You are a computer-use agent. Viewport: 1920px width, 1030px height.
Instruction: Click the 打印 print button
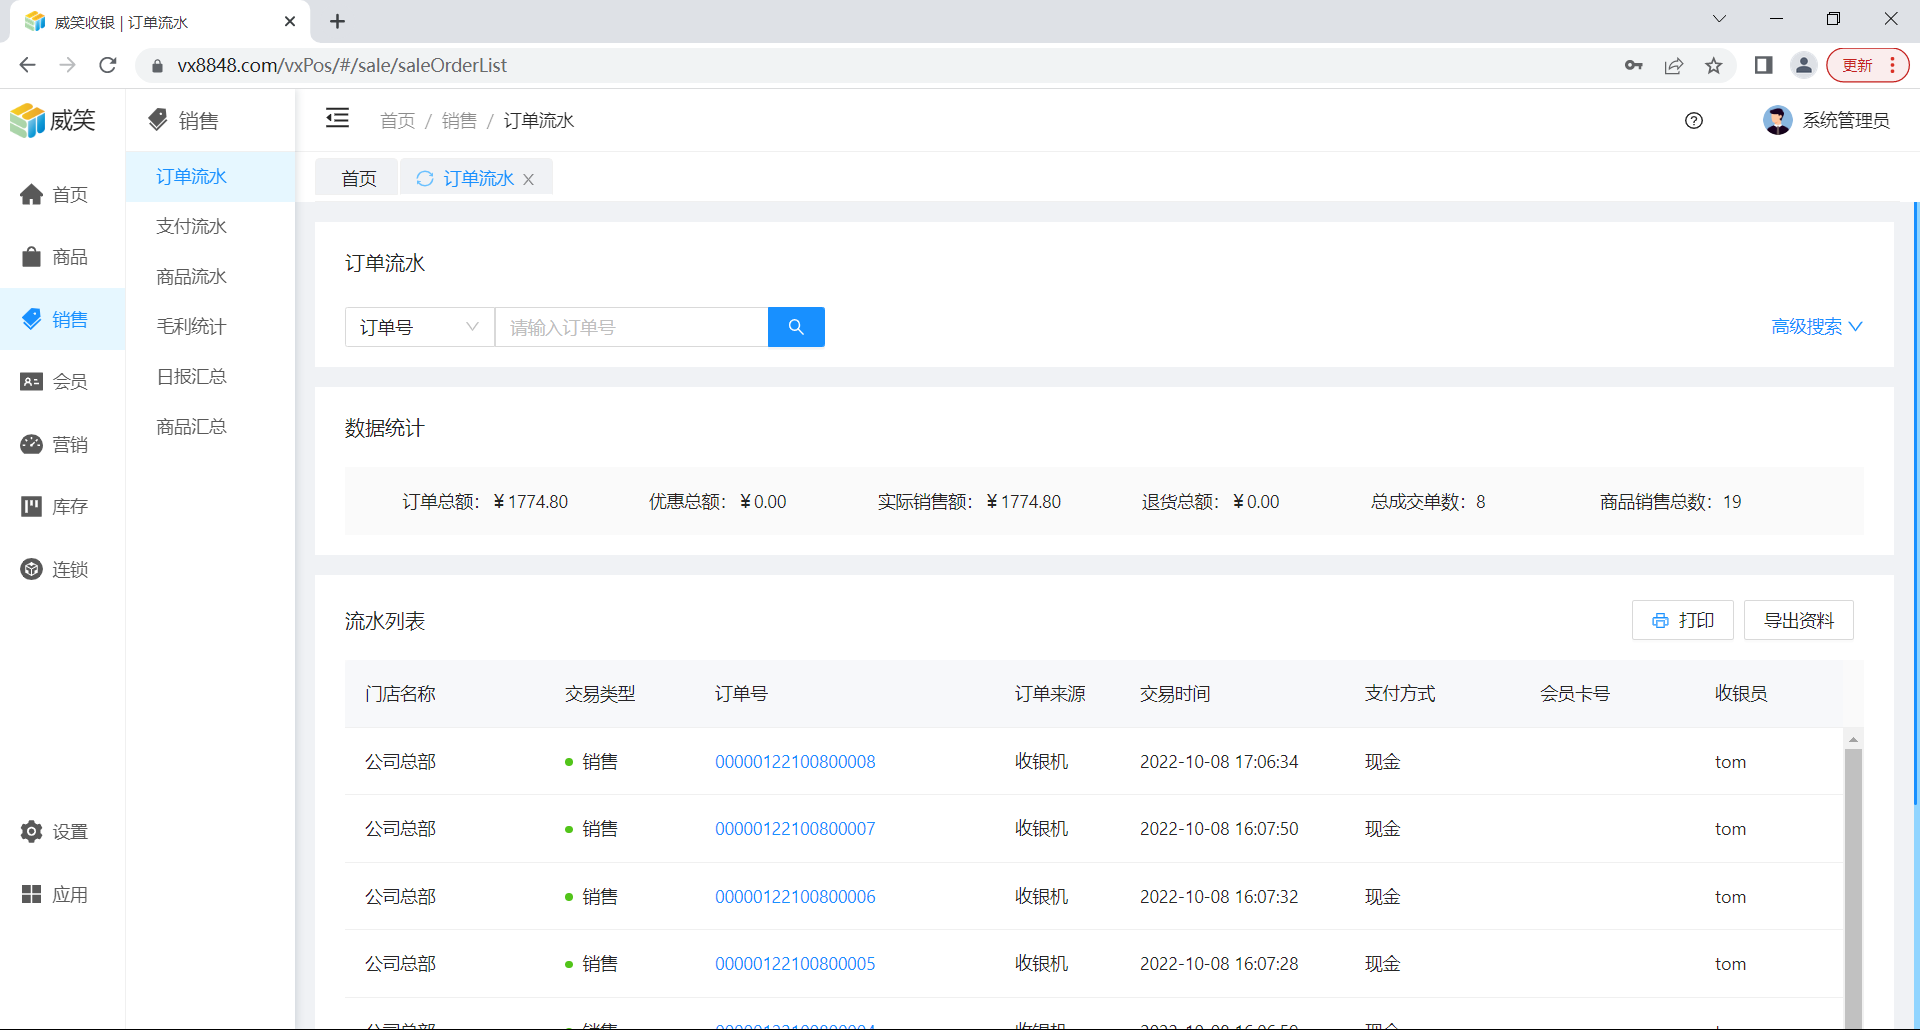click(1682, 621)
